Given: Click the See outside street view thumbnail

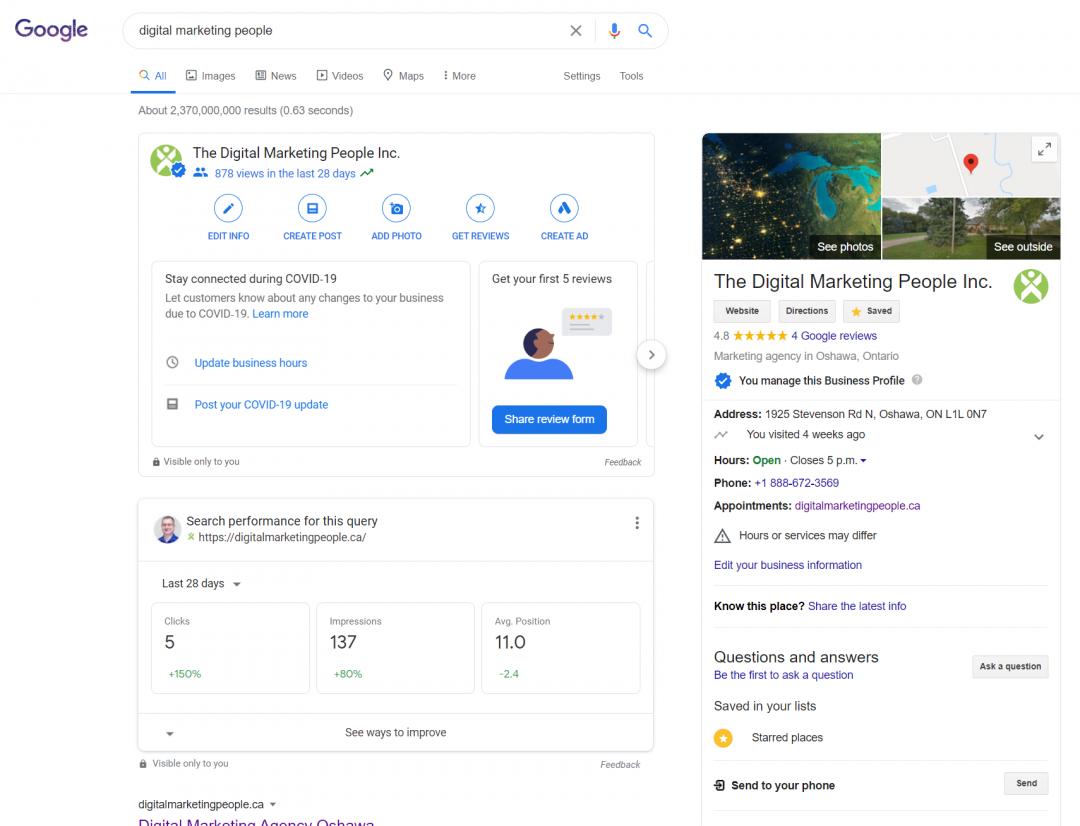Looking at the screenshot, I should point(971,229).
